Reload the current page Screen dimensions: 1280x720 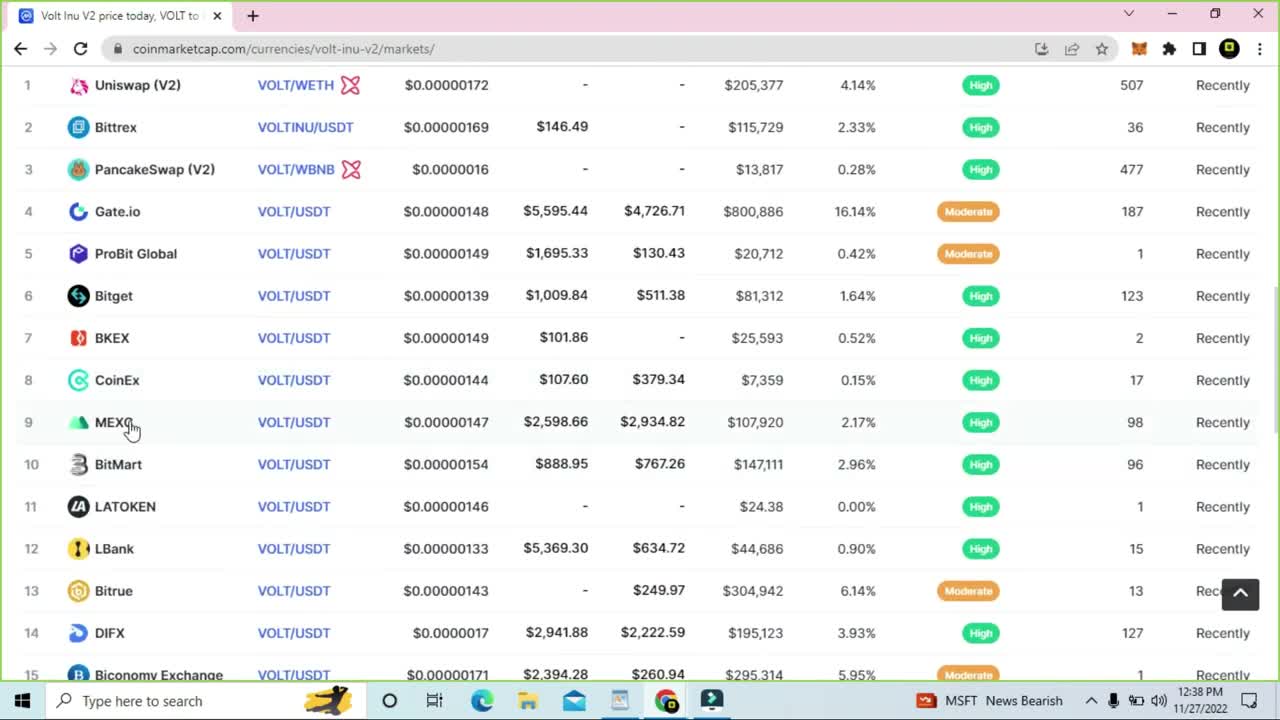coord(80,48)
